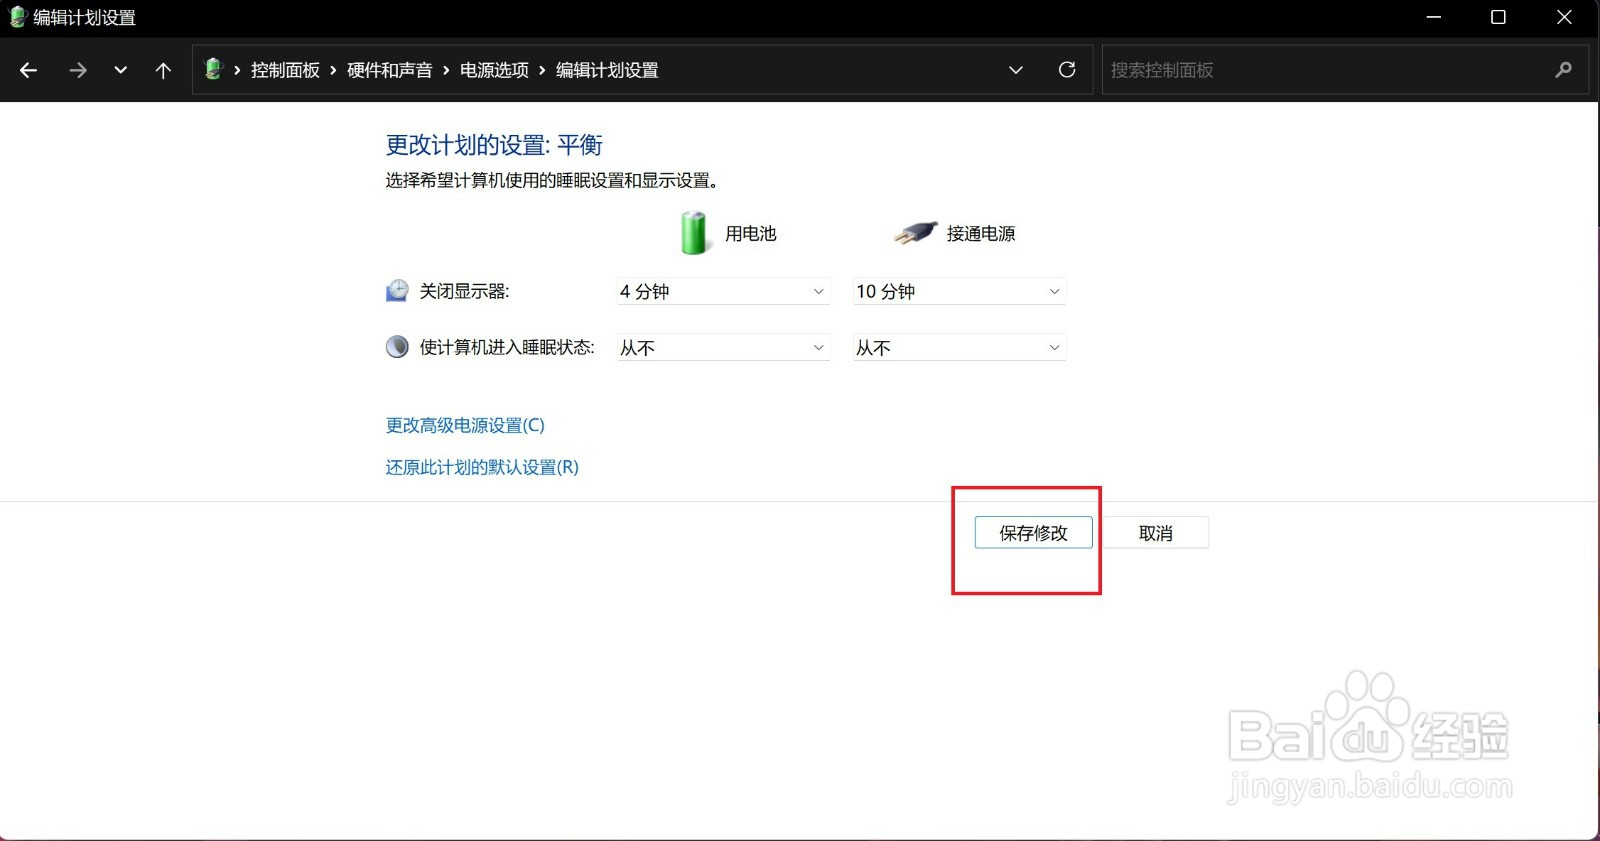Select the 编辑计划设置 breadcrumb
The width and height of the screenshot is (1600, 841).
[x=607, y=70]
